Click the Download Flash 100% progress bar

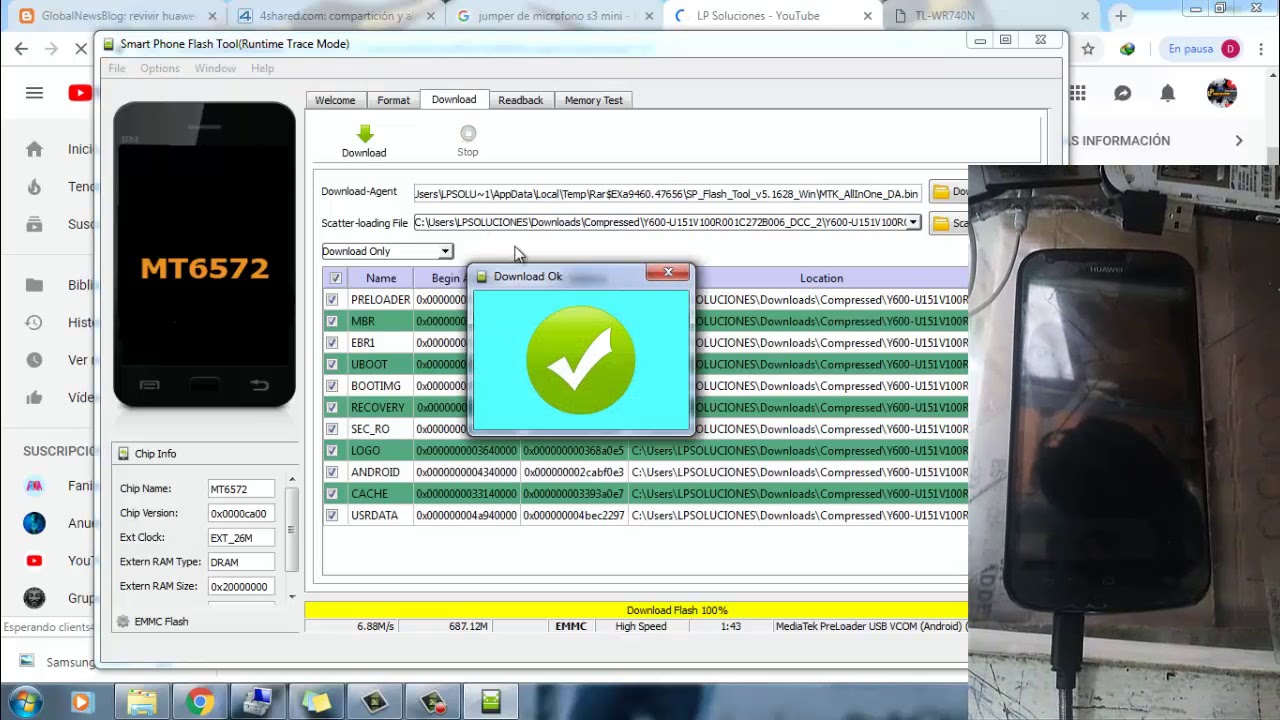click(x=637, y=610)
